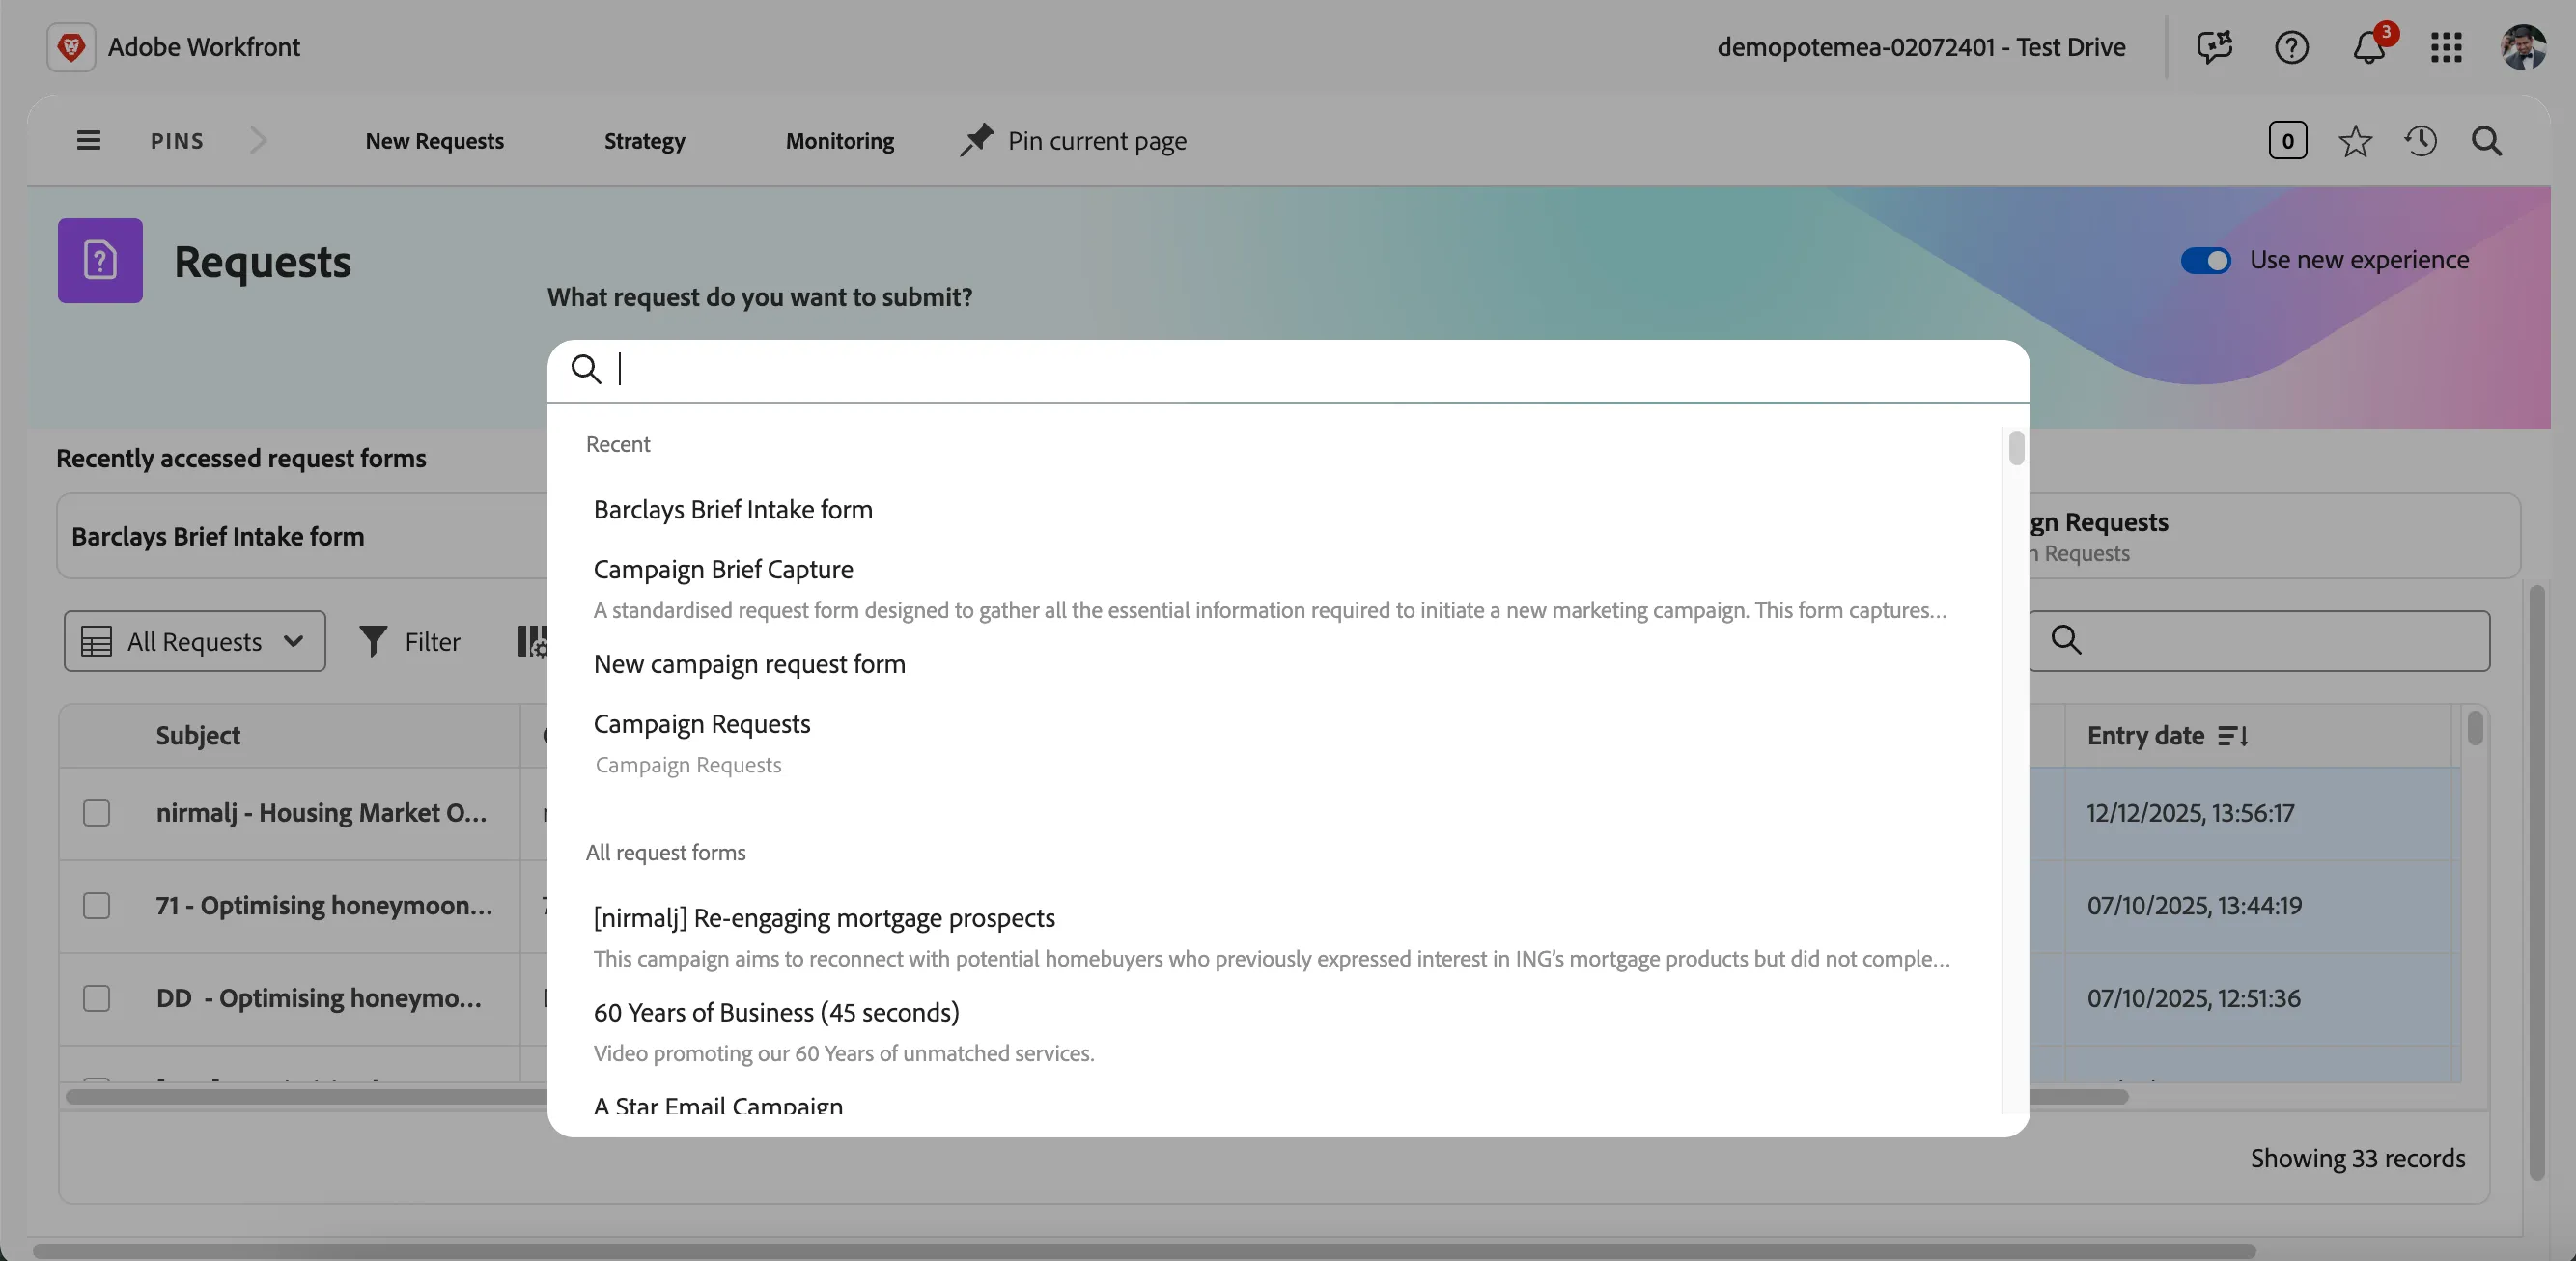Open the nine-dot app switcher
This screenshot has width=2576, height=1261.
click(x=2446, y=47)
